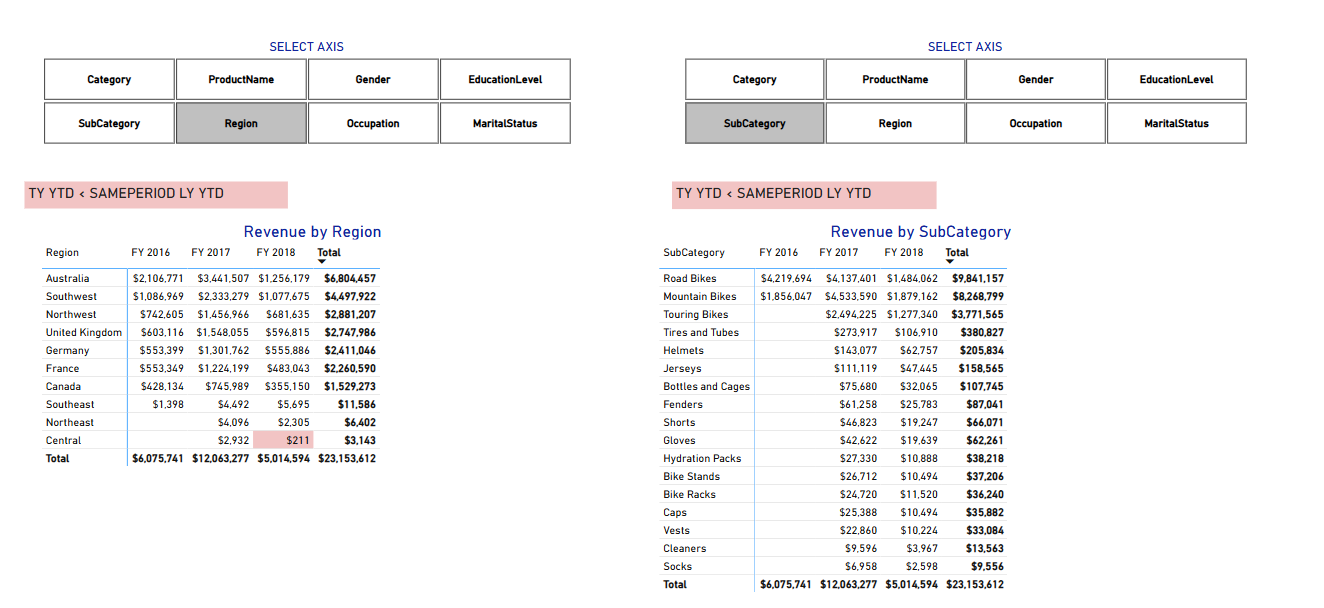Sort by FY 2017 in Revenue by SubCategory
The image size is (1324, 608).
click(839, 252)
